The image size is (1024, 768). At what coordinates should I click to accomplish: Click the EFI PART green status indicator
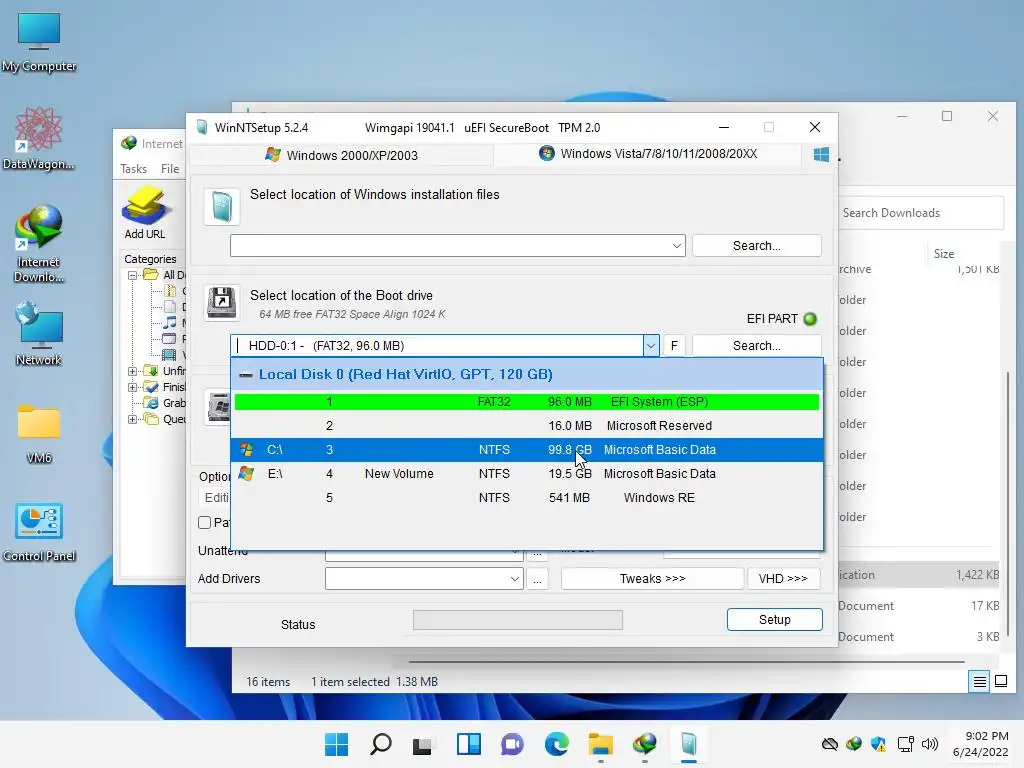pyautogui.click(x=810, y=319)
